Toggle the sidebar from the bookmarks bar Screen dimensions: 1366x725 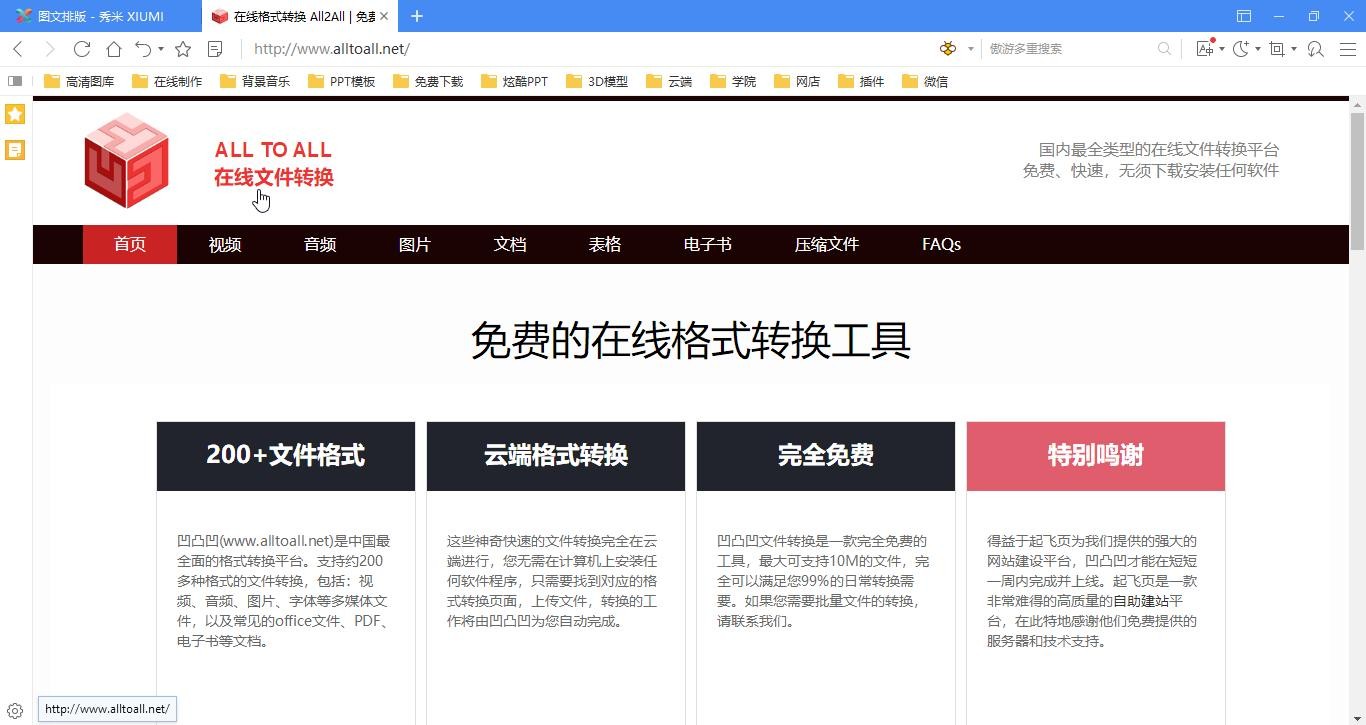point(15,81)
